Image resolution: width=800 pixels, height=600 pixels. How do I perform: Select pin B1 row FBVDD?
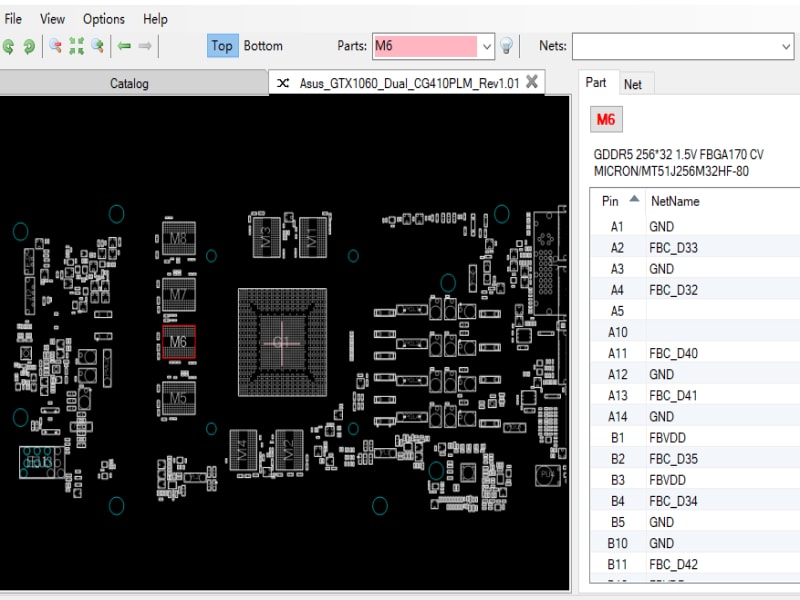pyautogui.click(x=695, y=438)
